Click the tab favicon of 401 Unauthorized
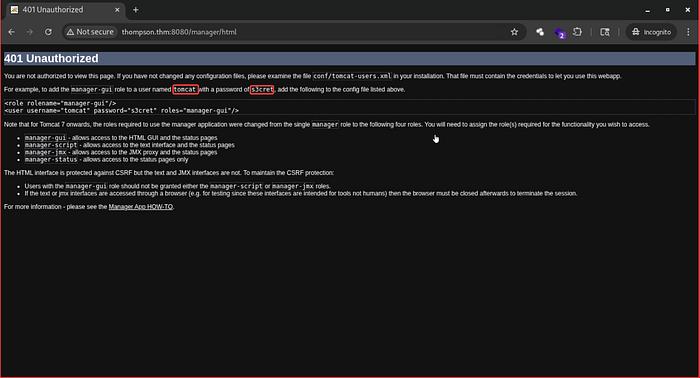 [x=14, y=10]
